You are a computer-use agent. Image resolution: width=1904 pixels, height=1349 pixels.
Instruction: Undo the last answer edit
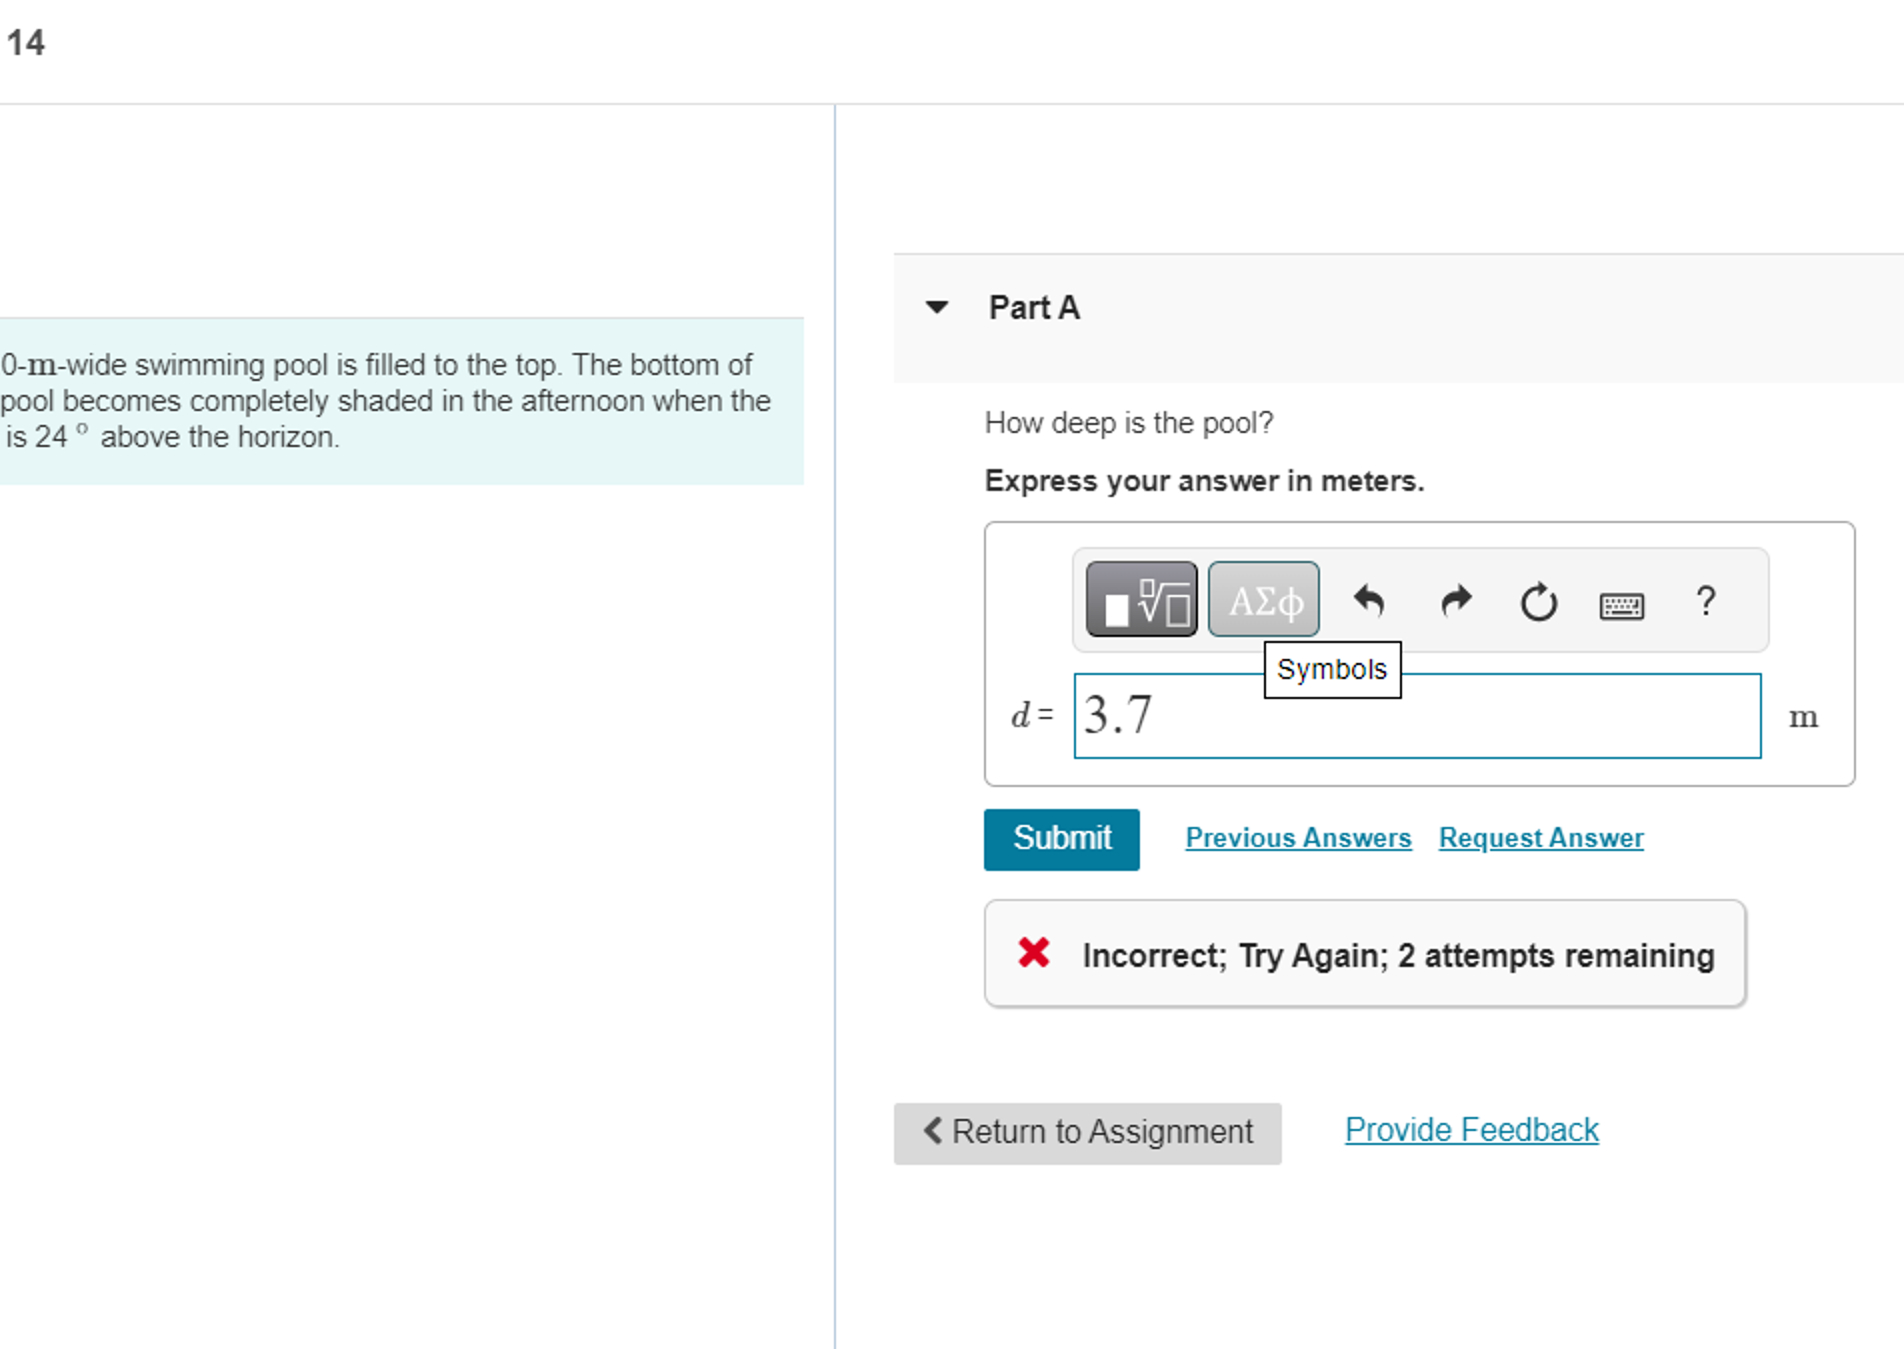tap(1370, 601)
